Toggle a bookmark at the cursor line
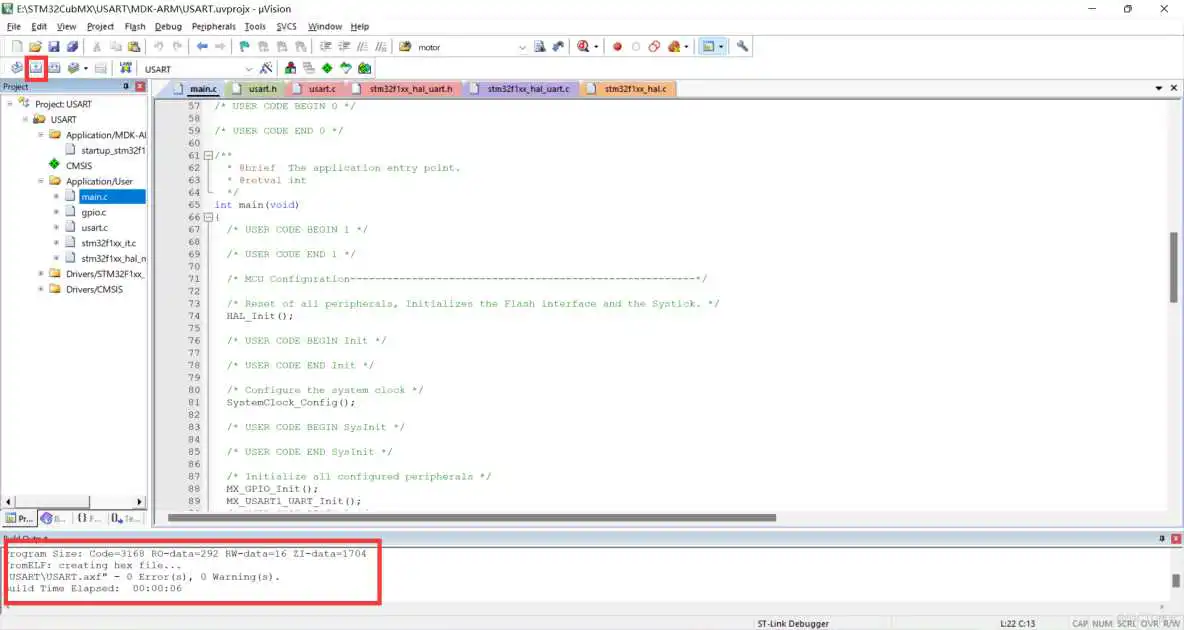The image size is (1184, 630). coord(243,46)
